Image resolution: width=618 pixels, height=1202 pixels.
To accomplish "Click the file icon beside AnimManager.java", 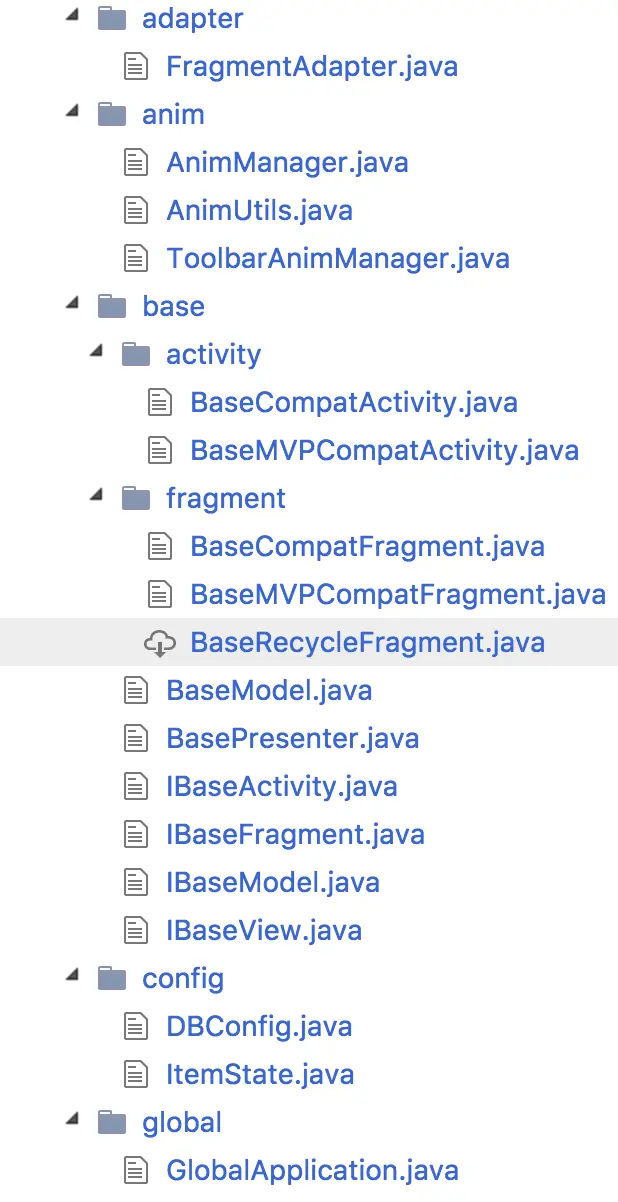I will (x=135, y=163).
